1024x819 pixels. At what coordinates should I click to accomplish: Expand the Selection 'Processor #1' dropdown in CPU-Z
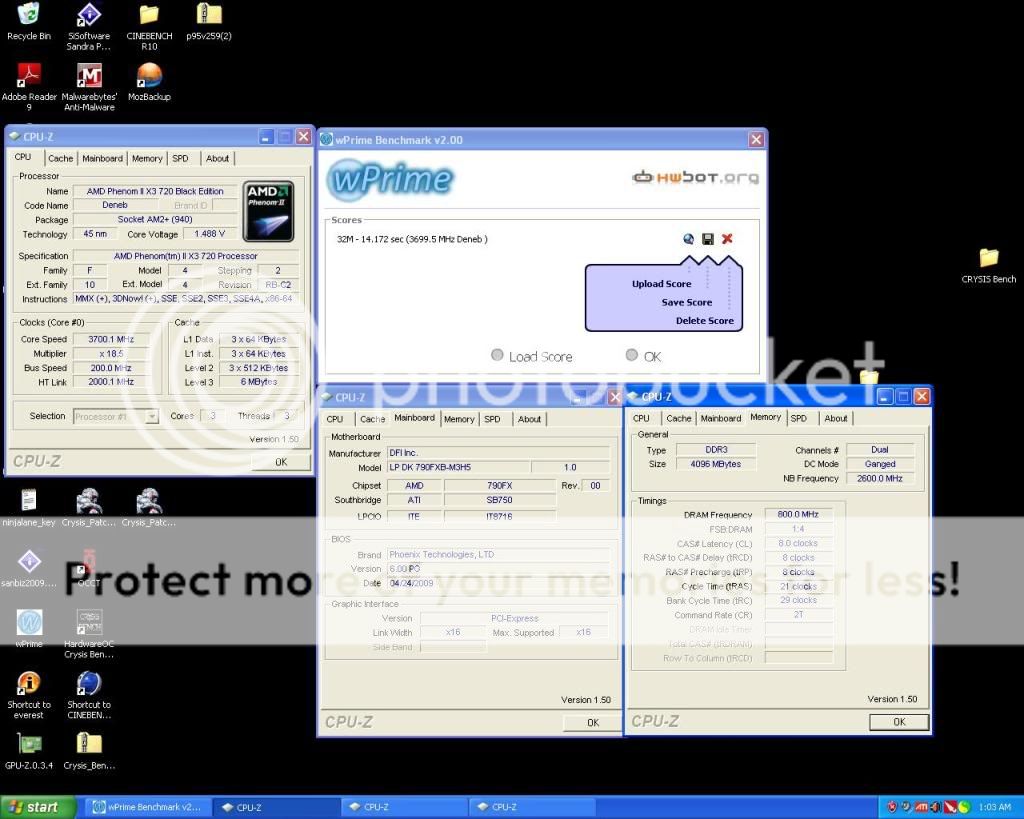(152, 416)
